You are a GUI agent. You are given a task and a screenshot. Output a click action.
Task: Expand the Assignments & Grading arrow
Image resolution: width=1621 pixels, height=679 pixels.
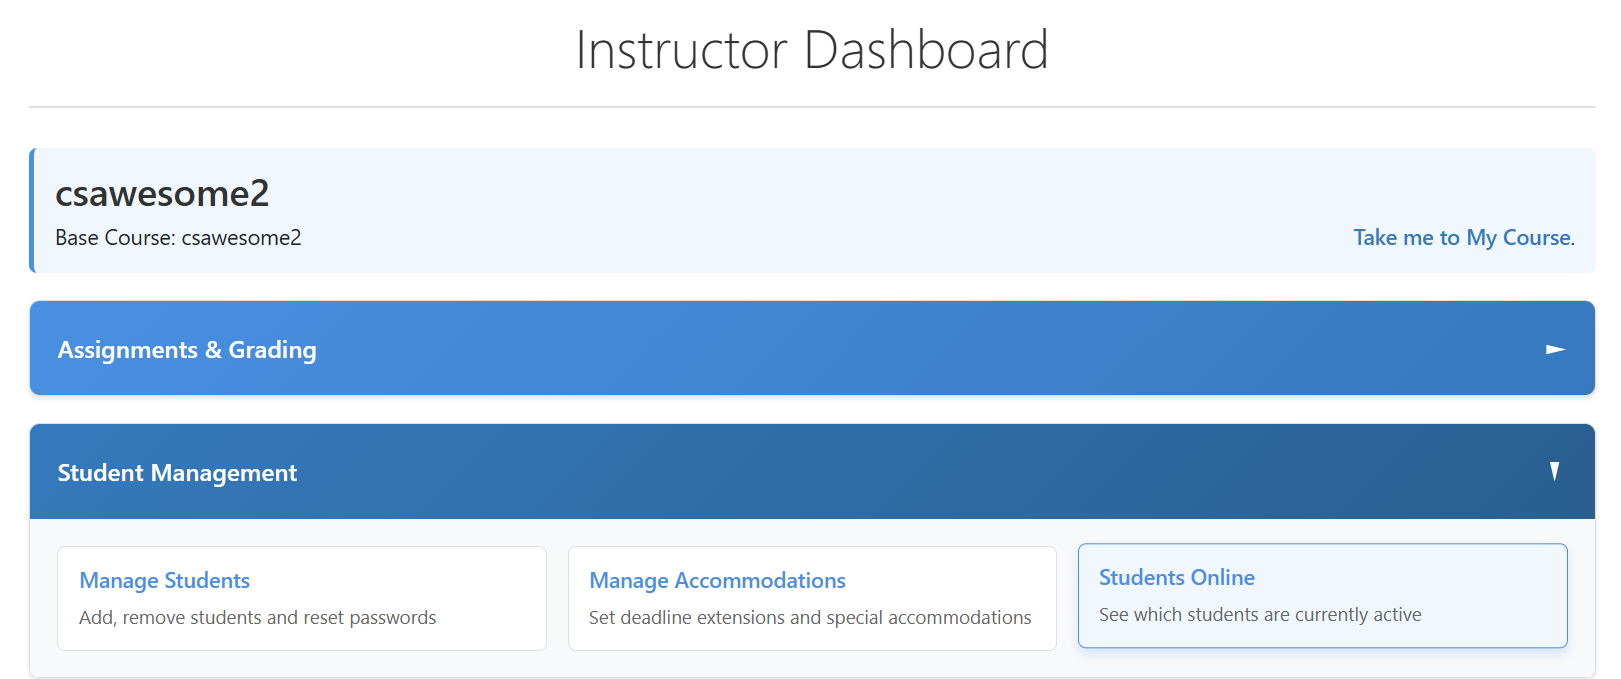[x=1555, y=349]
